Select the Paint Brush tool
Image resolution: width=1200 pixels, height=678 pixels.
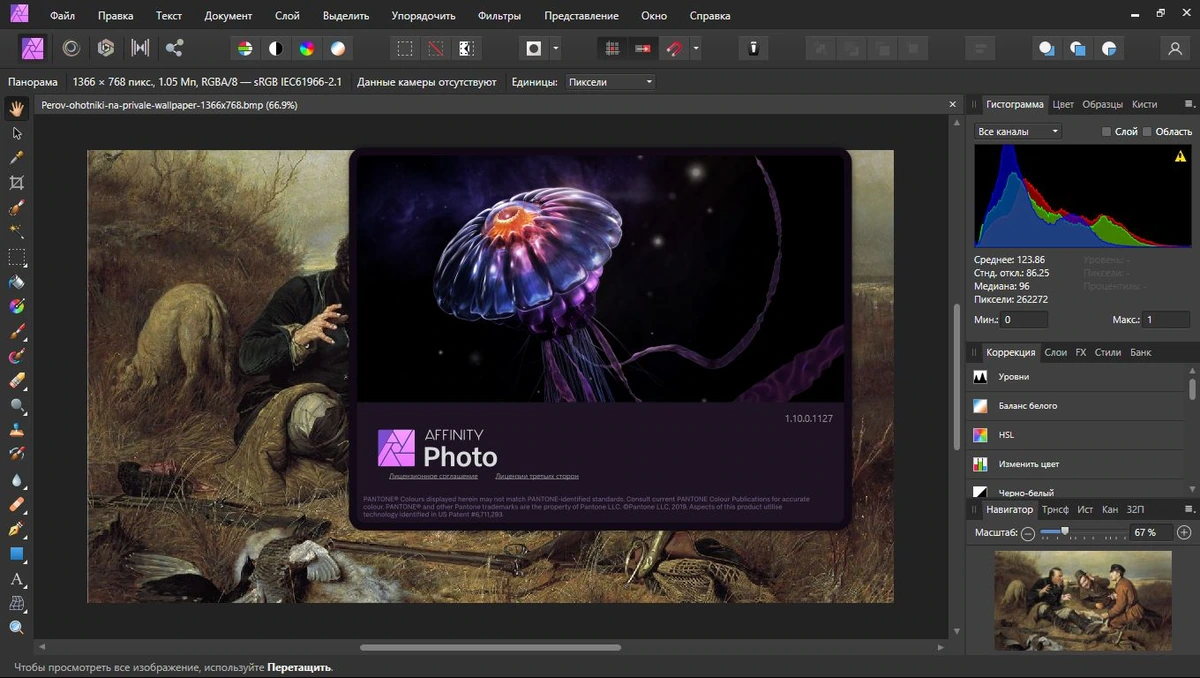[17, 331]
